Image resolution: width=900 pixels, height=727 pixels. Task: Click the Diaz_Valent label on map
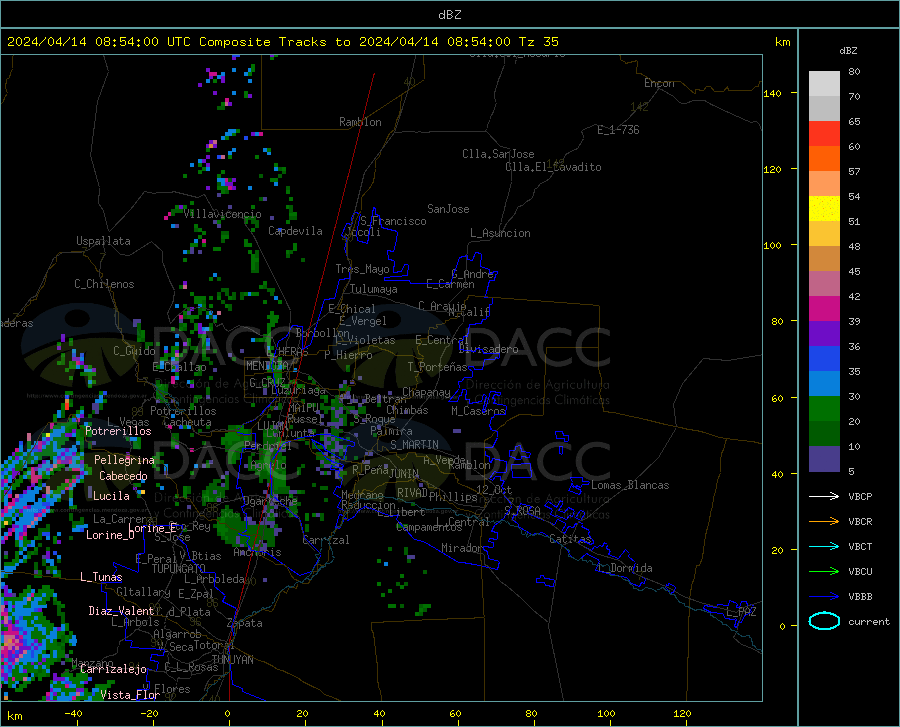(x=121, y=611)
